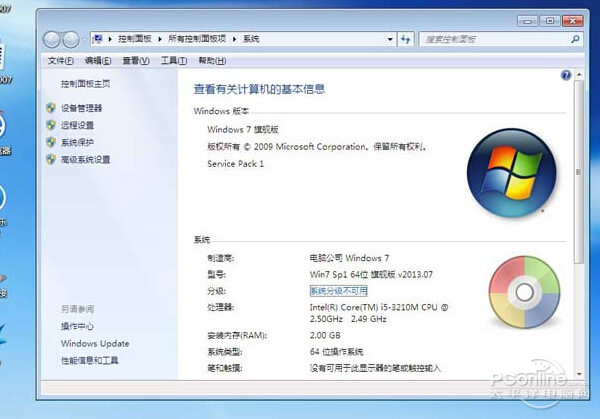Open 性能信息和工具 link

[x=90, y=360]
